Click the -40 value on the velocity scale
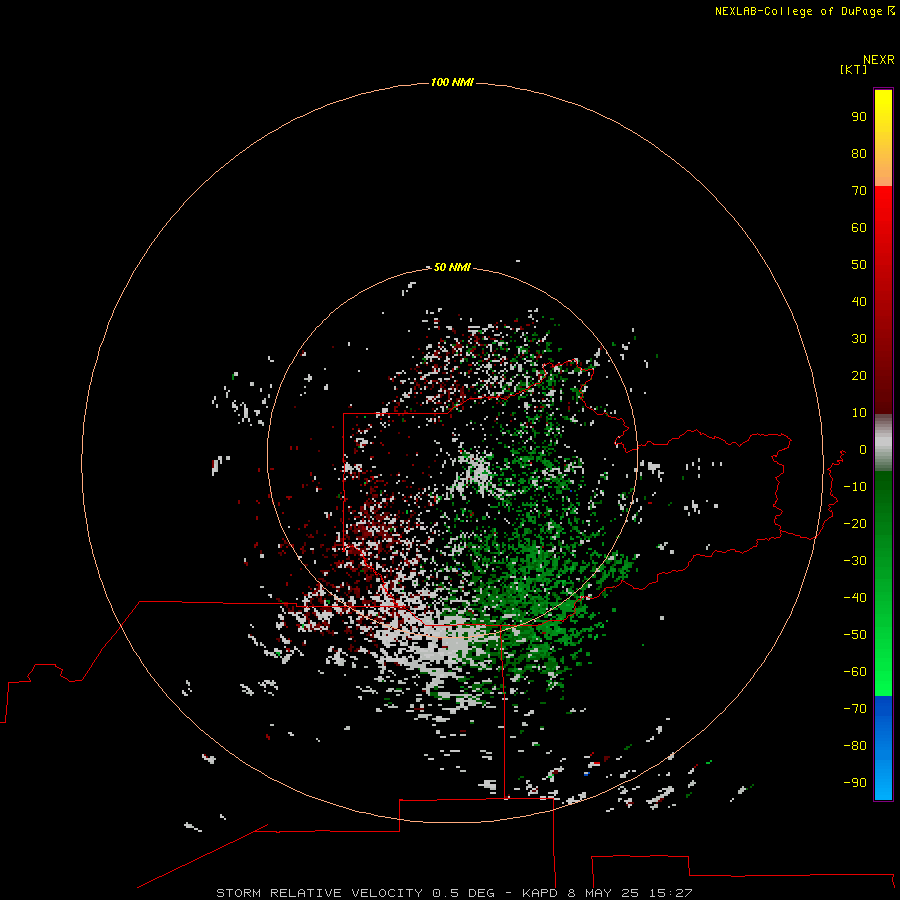900x900 pixels. pyautogui.click(x=855, y=598)
